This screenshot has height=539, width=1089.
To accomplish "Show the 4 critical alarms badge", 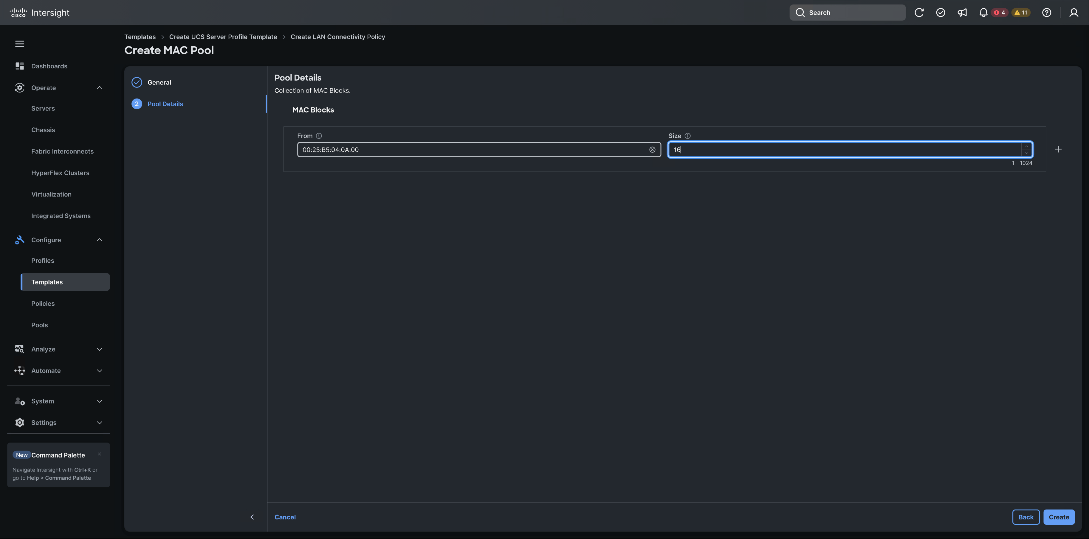I will pyautogui.click(x=999, y=13).
